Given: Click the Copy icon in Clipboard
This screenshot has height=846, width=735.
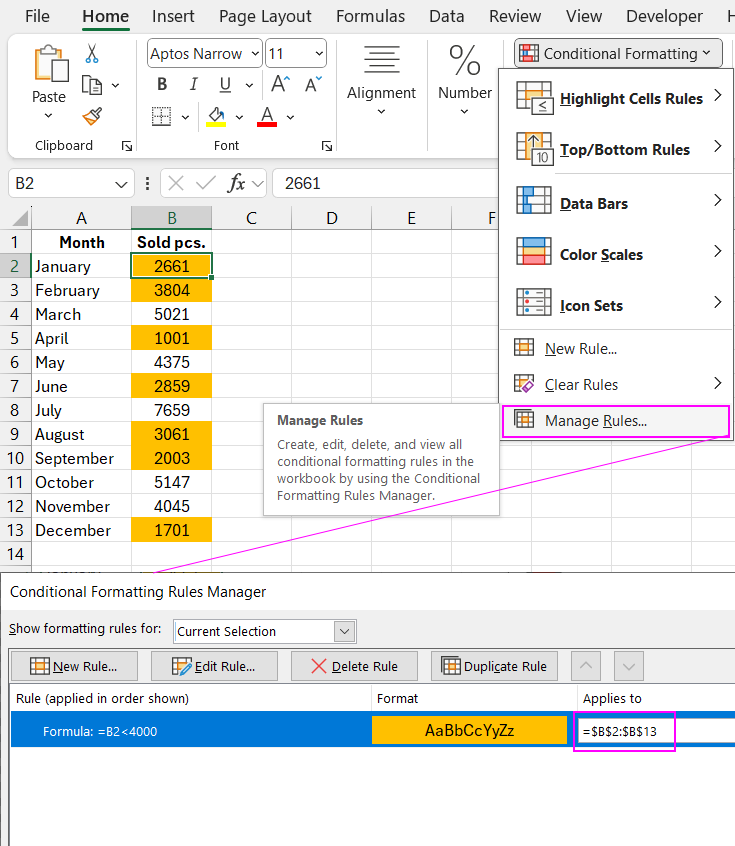Looking at the screenshot, I should tap(92, 85).
